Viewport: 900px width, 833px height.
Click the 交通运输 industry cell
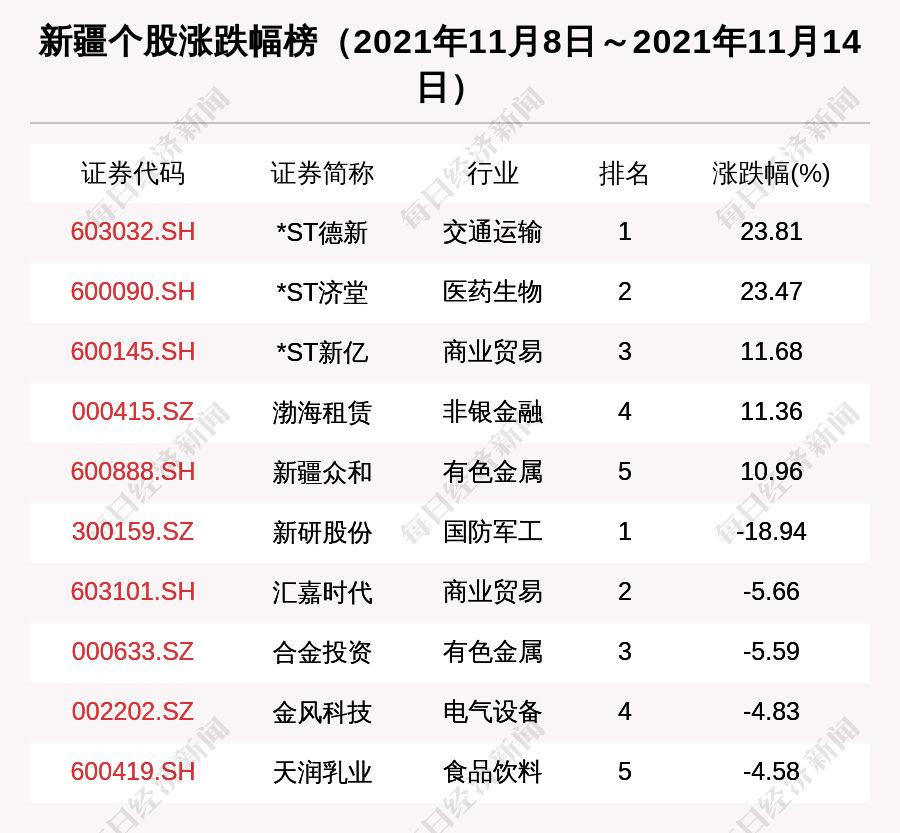492,233
